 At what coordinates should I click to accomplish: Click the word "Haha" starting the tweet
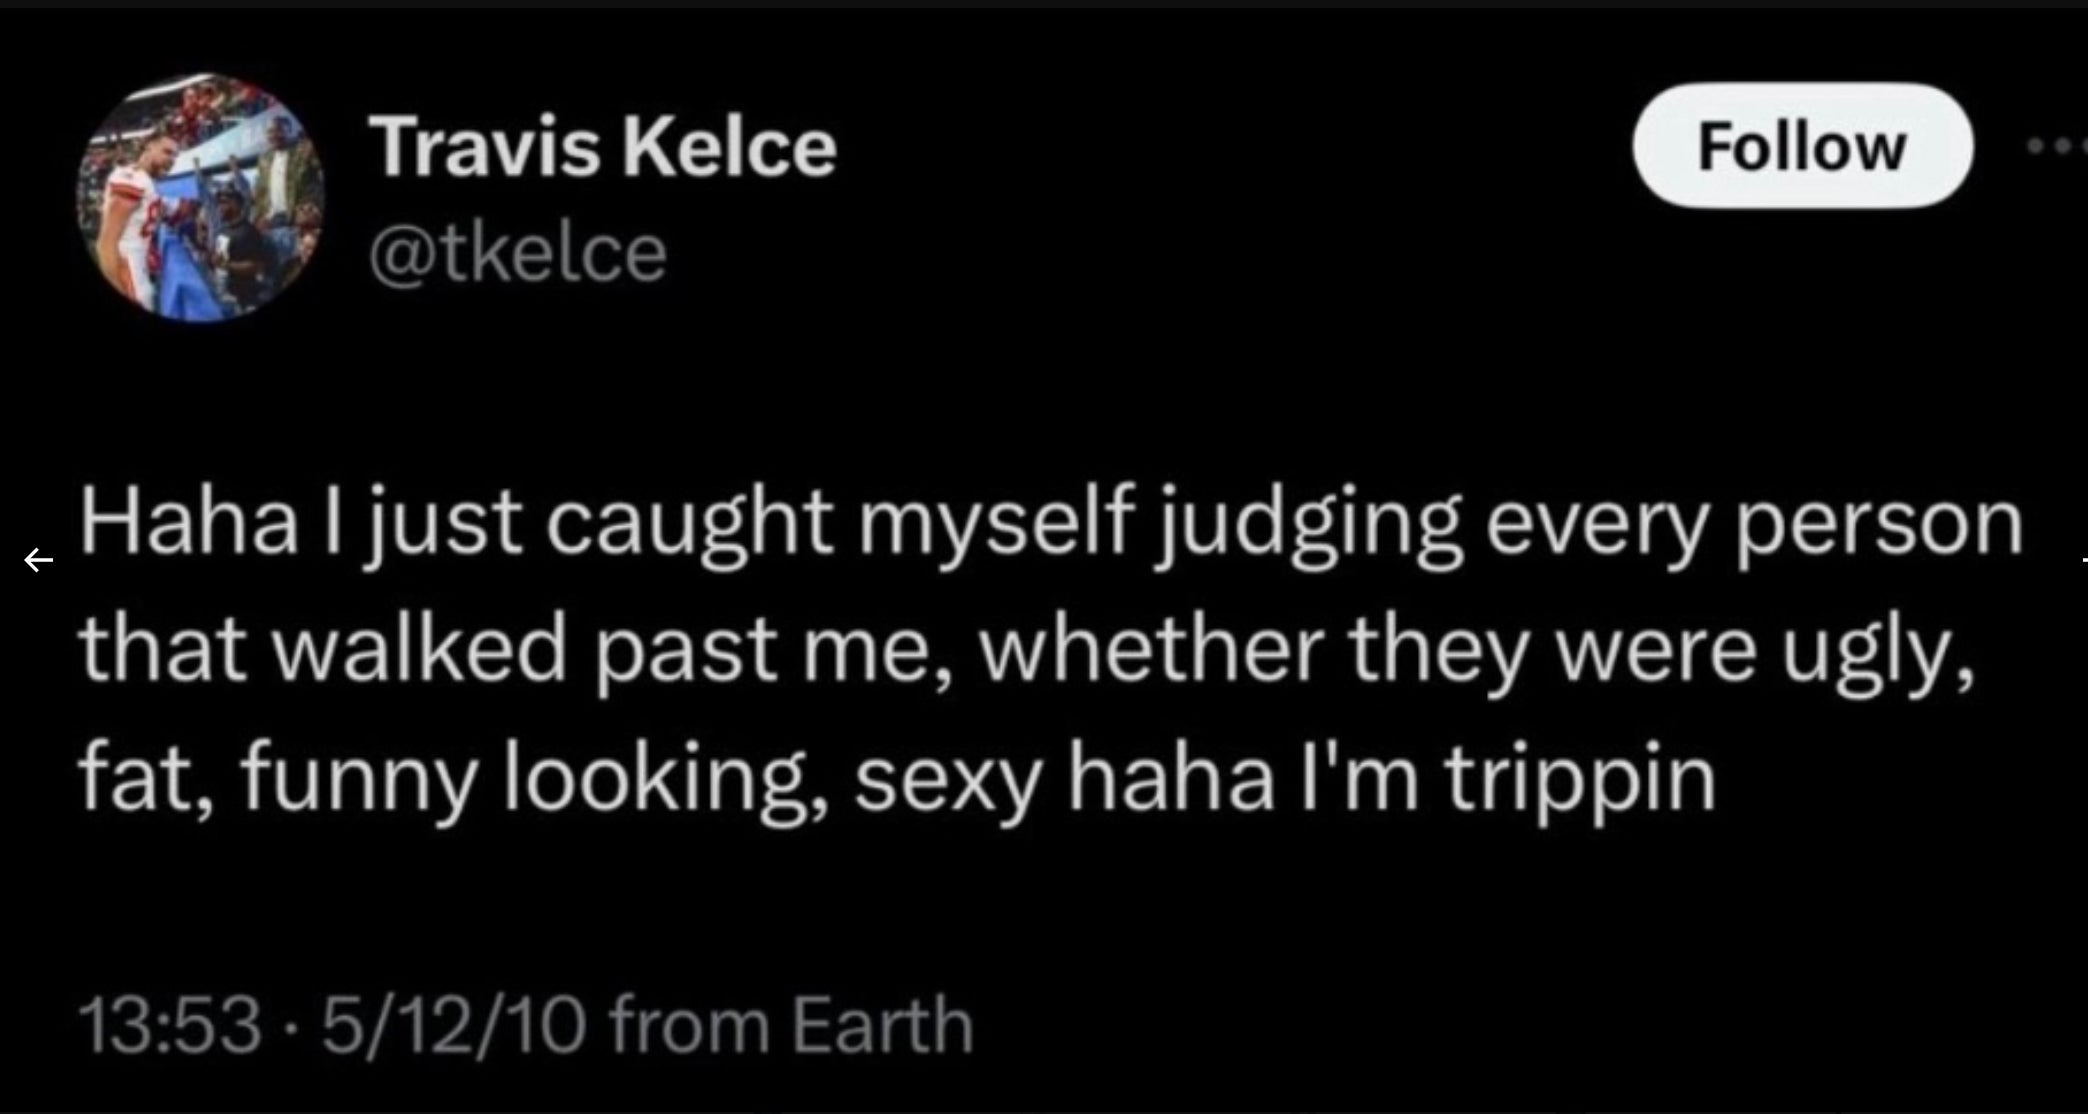click(188, 523)
